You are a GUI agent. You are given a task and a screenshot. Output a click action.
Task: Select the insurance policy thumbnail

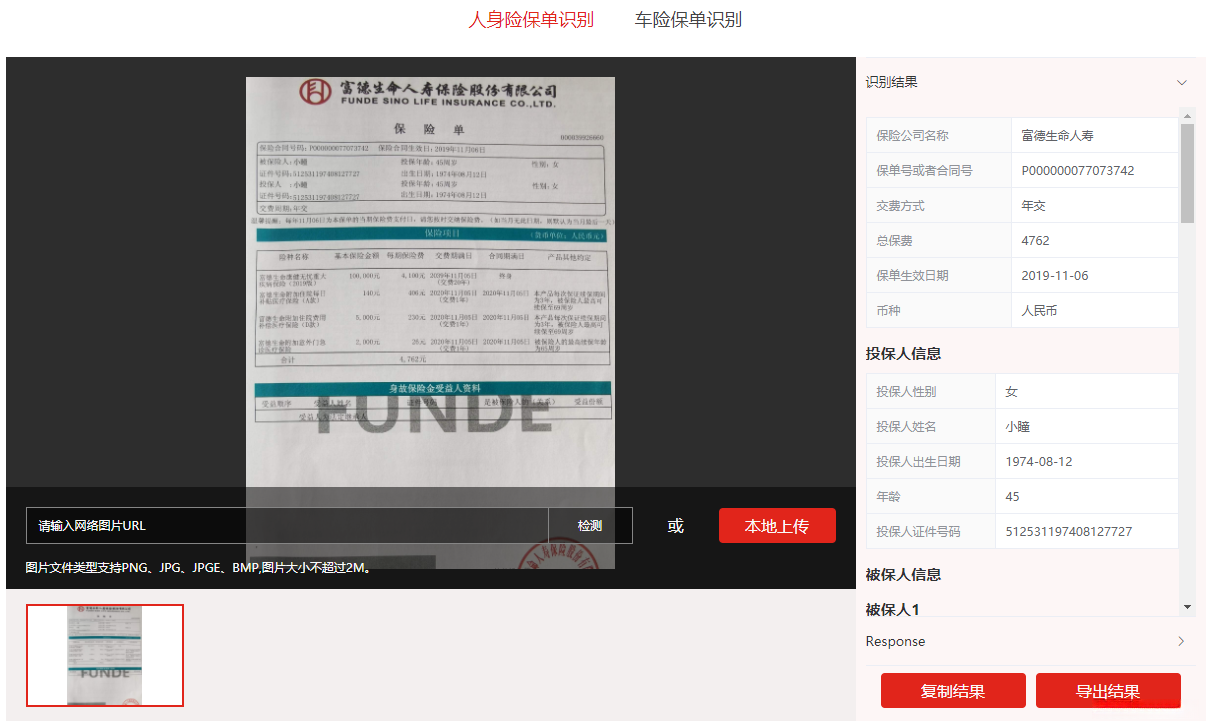[x=105, y=655]
